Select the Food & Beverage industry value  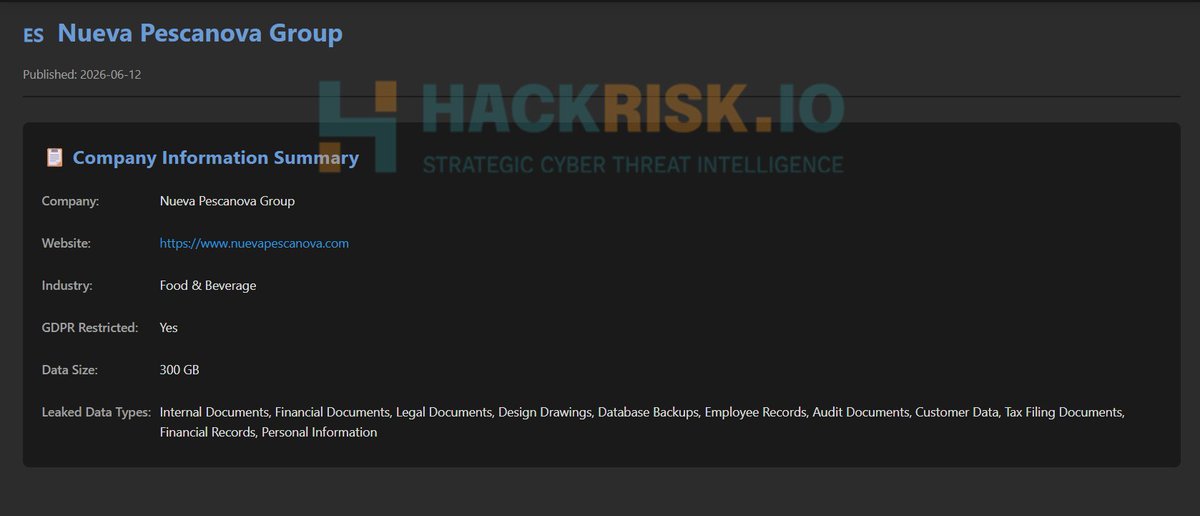coord(208,285)
